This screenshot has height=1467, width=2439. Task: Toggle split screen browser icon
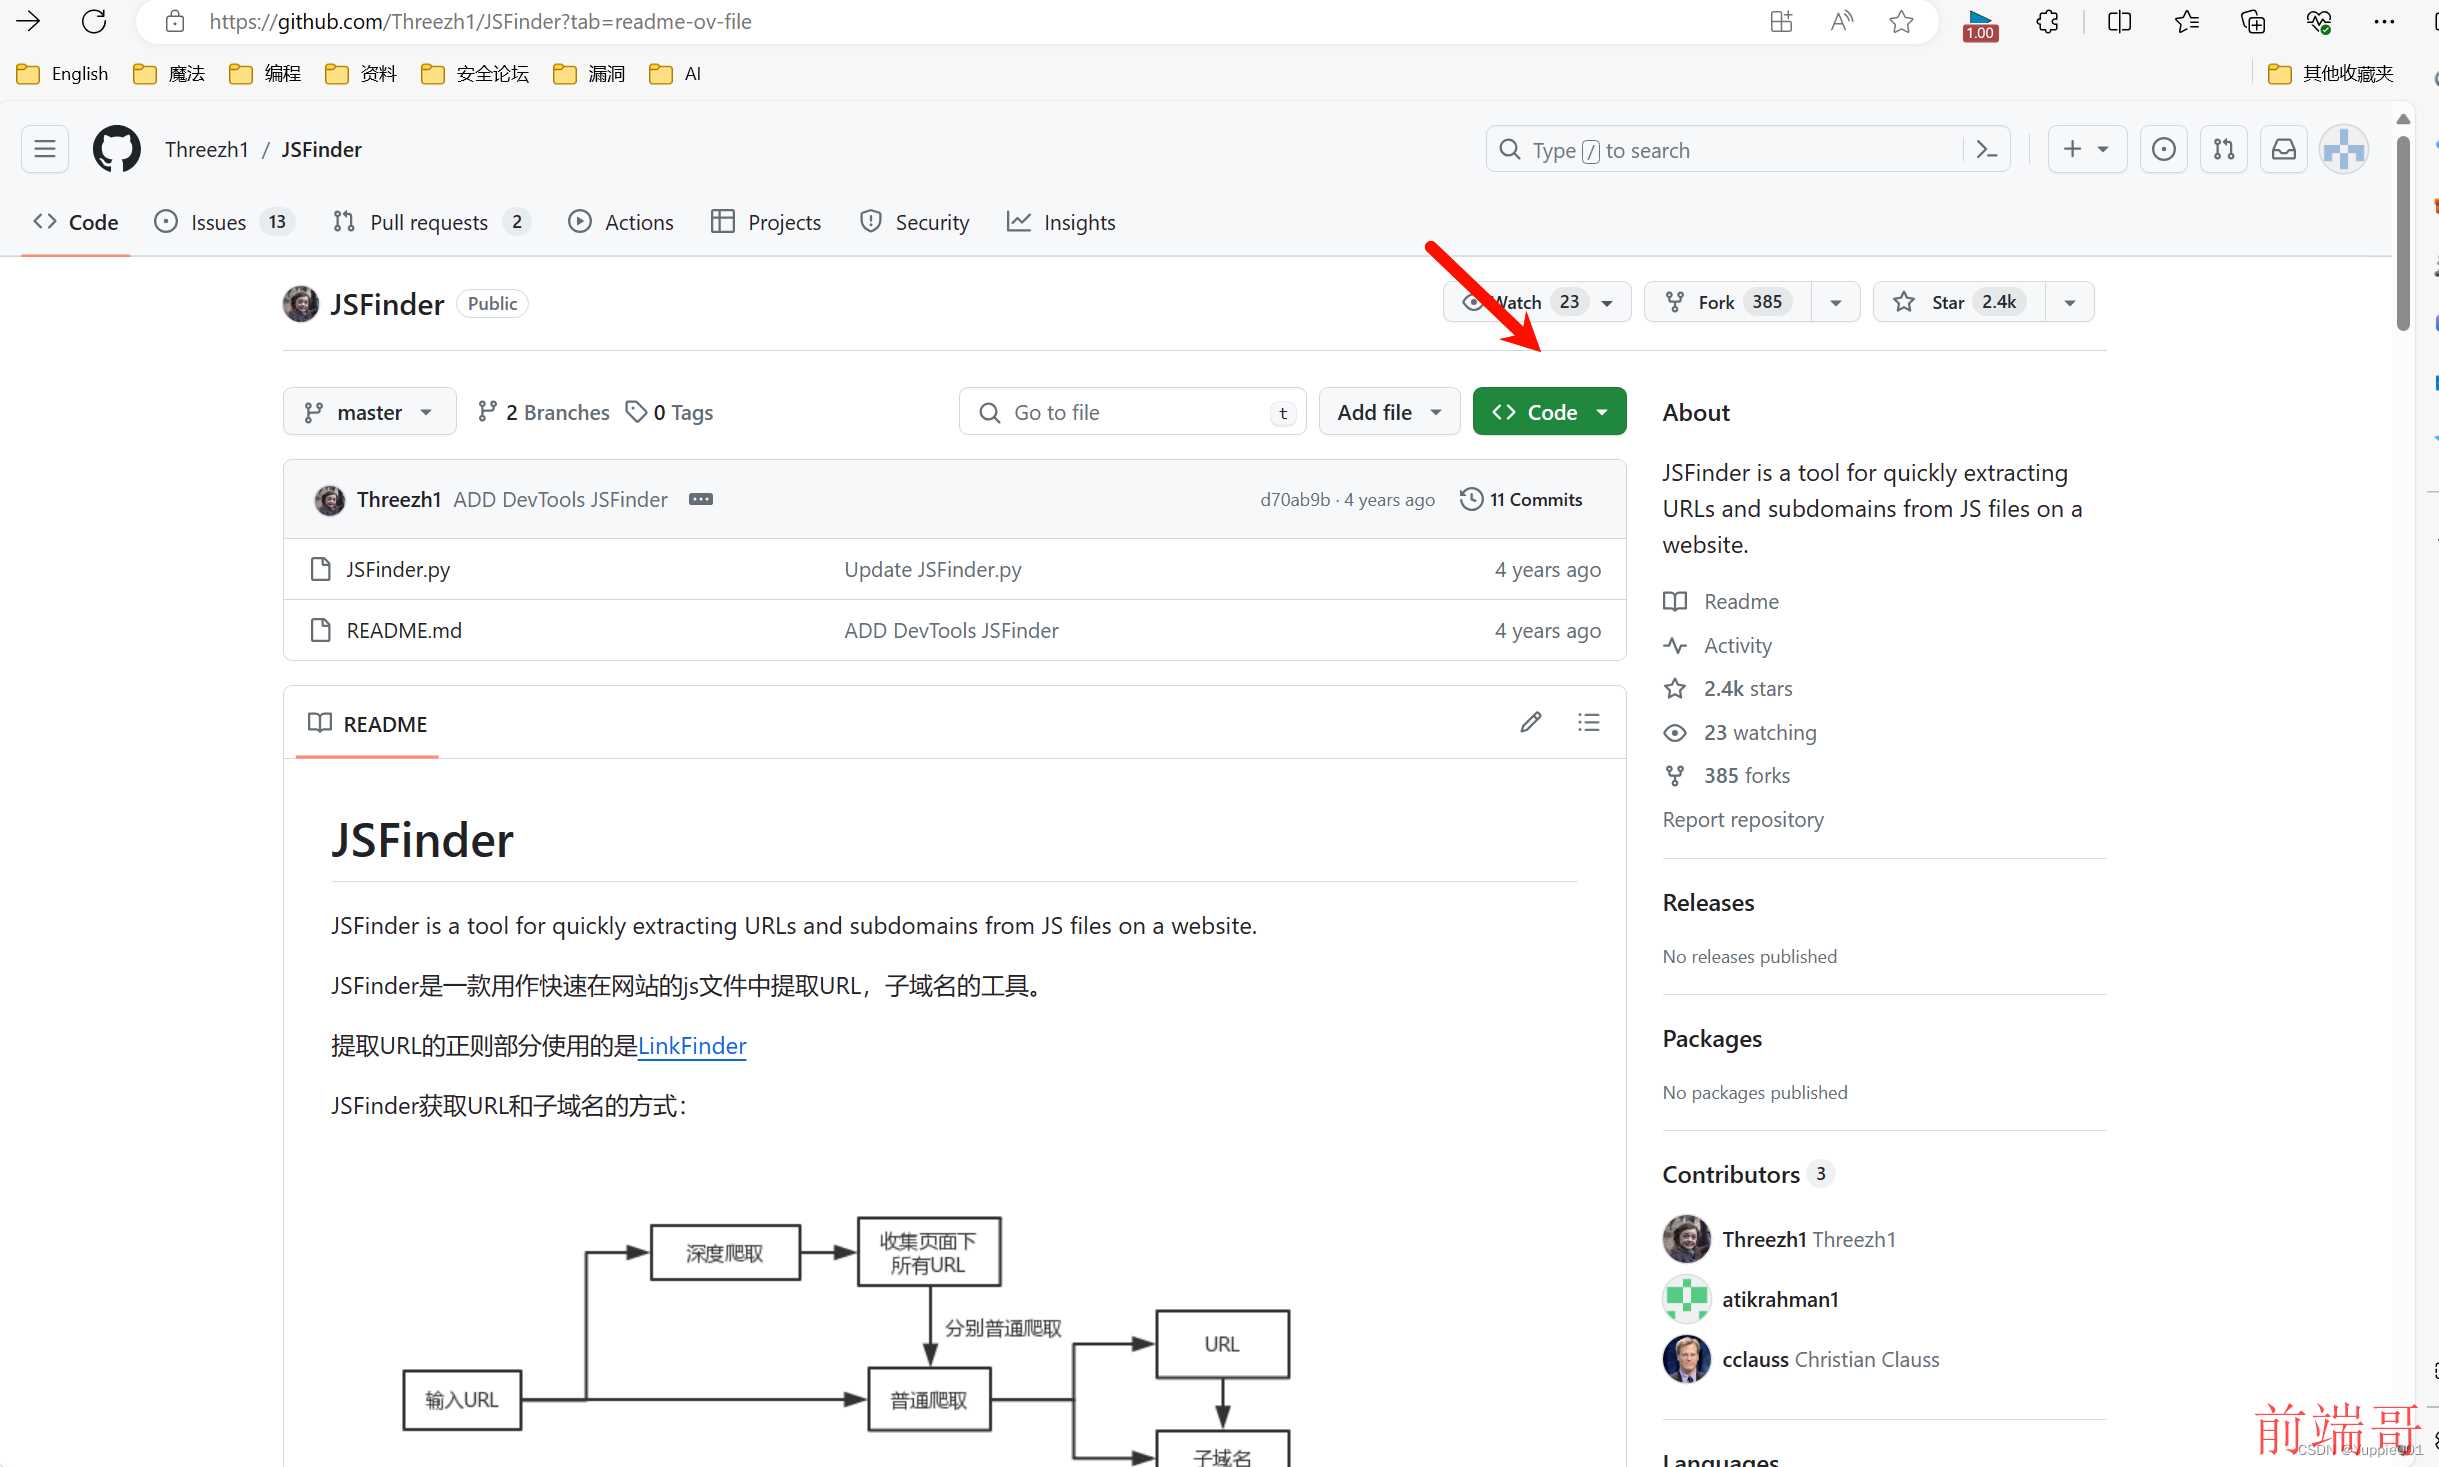pyautogui.click(x=2119, y=21)
